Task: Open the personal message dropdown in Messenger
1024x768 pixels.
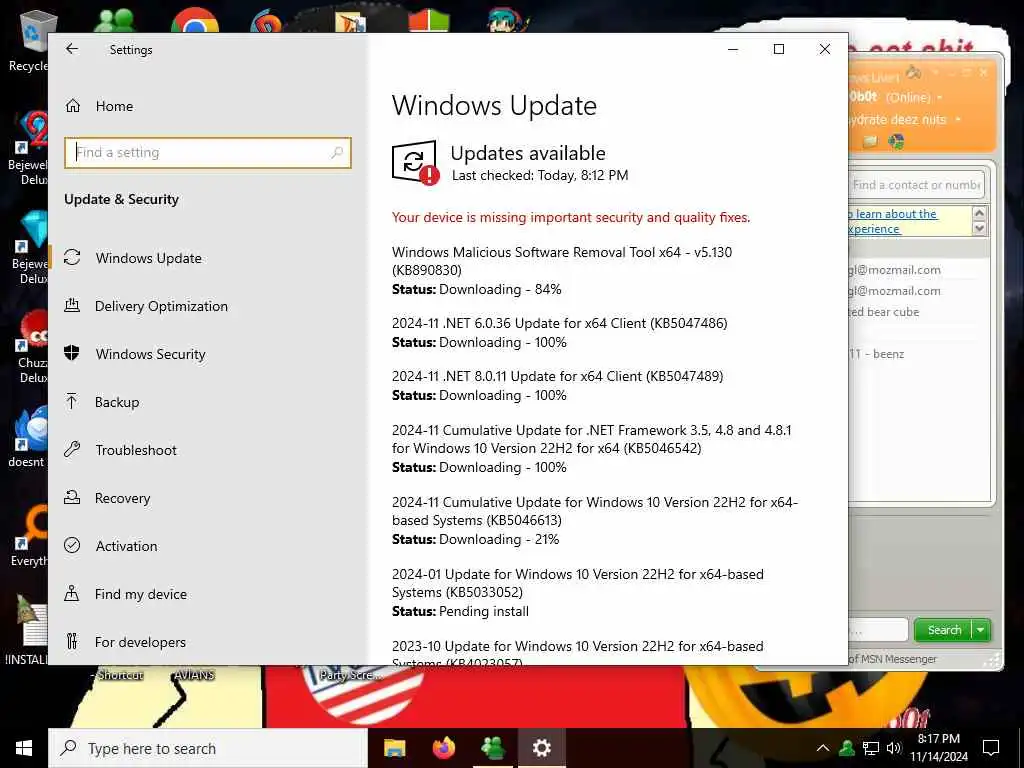Action: pyautogui.click(x=958, y=120)
